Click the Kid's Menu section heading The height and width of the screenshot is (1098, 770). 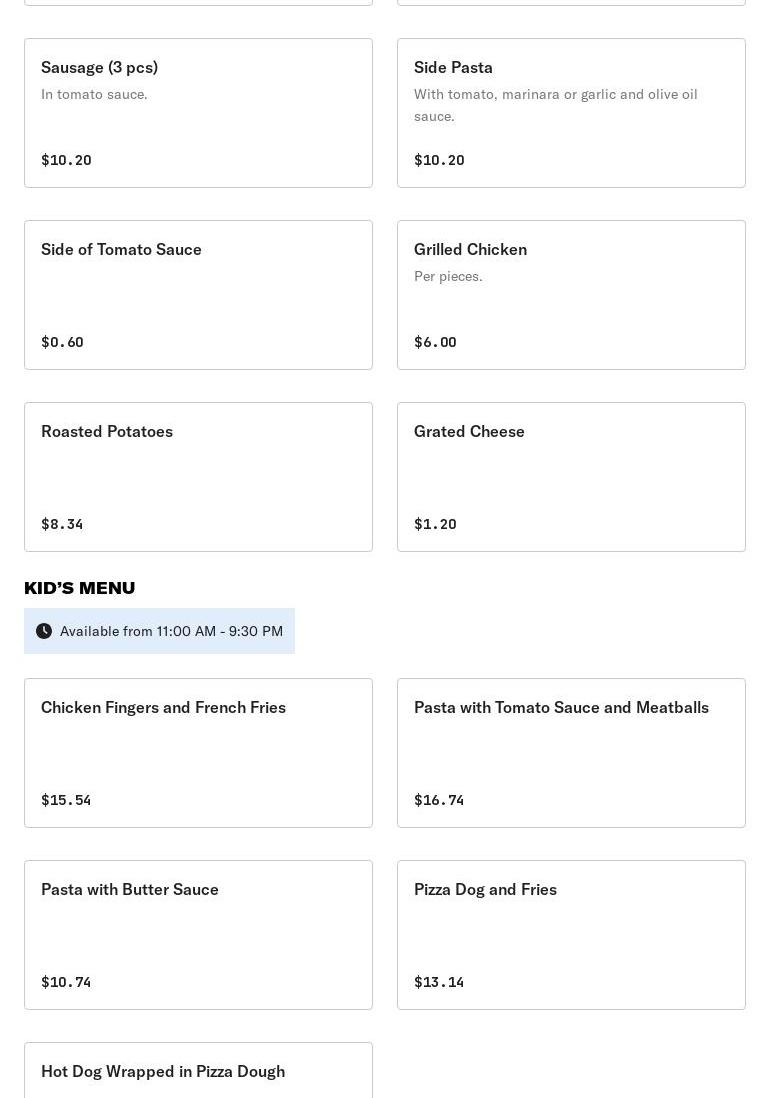click(80, 588)
